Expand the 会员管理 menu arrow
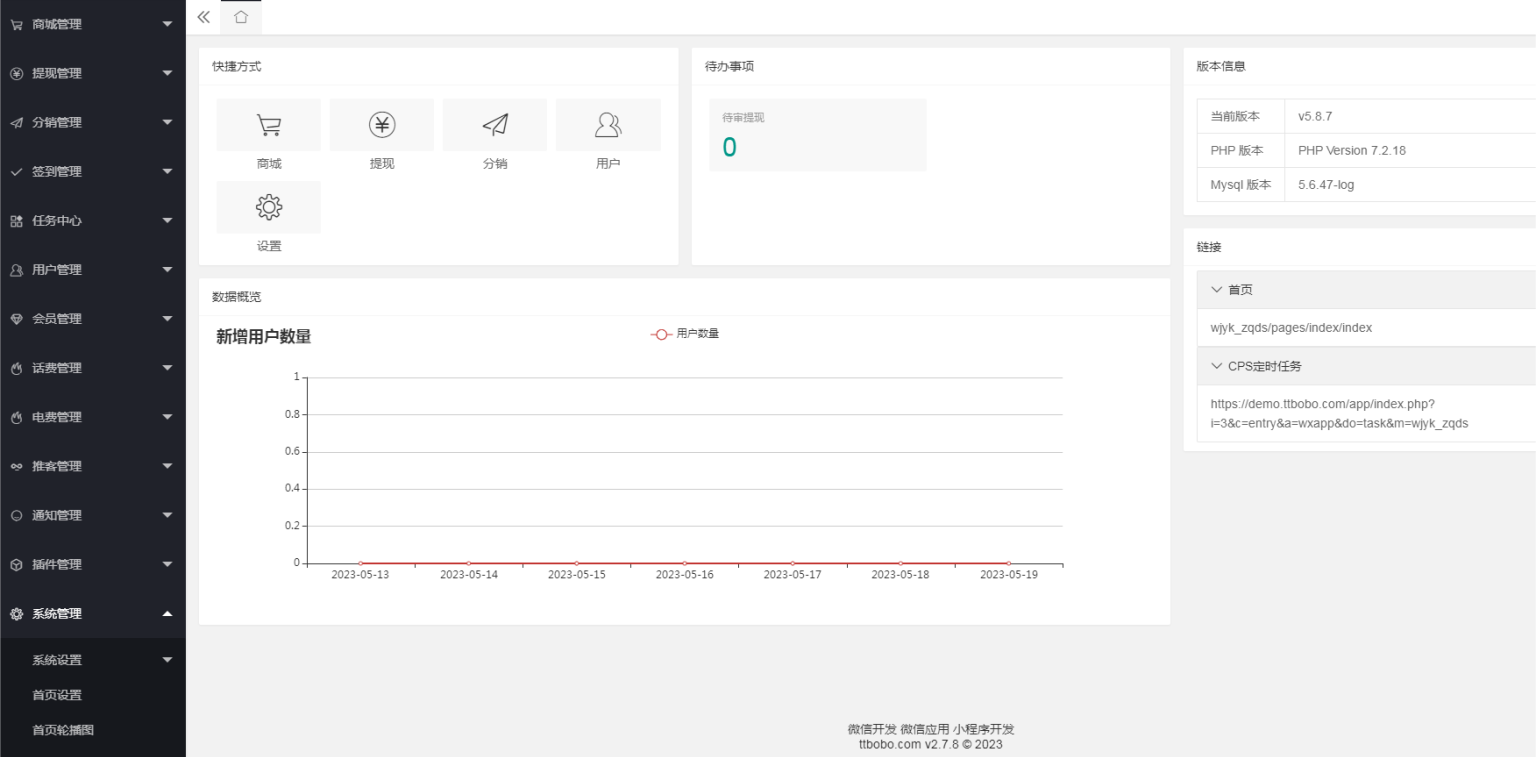This screenshot has width=1536, height=757. coord(167,318)
